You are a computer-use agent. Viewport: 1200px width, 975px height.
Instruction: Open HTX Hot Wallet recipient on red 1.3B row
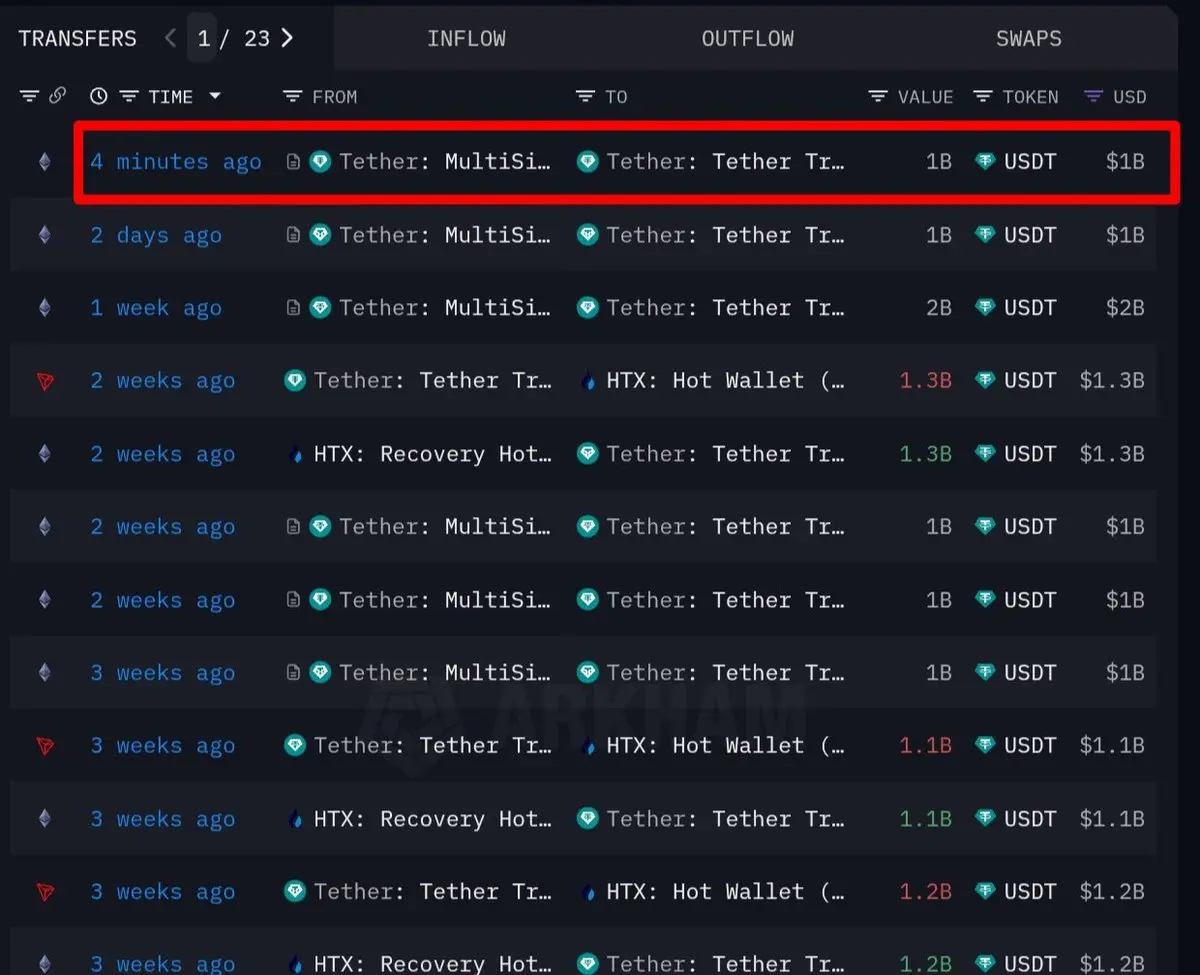[x=725, y=381]
